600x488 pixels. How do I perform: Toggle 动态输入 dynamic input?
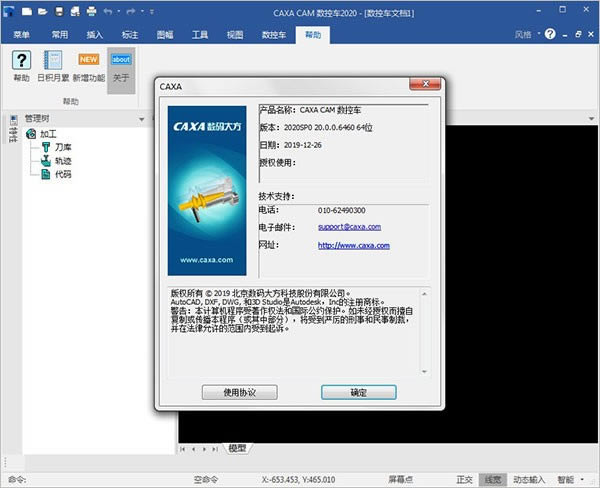point(529,480)
